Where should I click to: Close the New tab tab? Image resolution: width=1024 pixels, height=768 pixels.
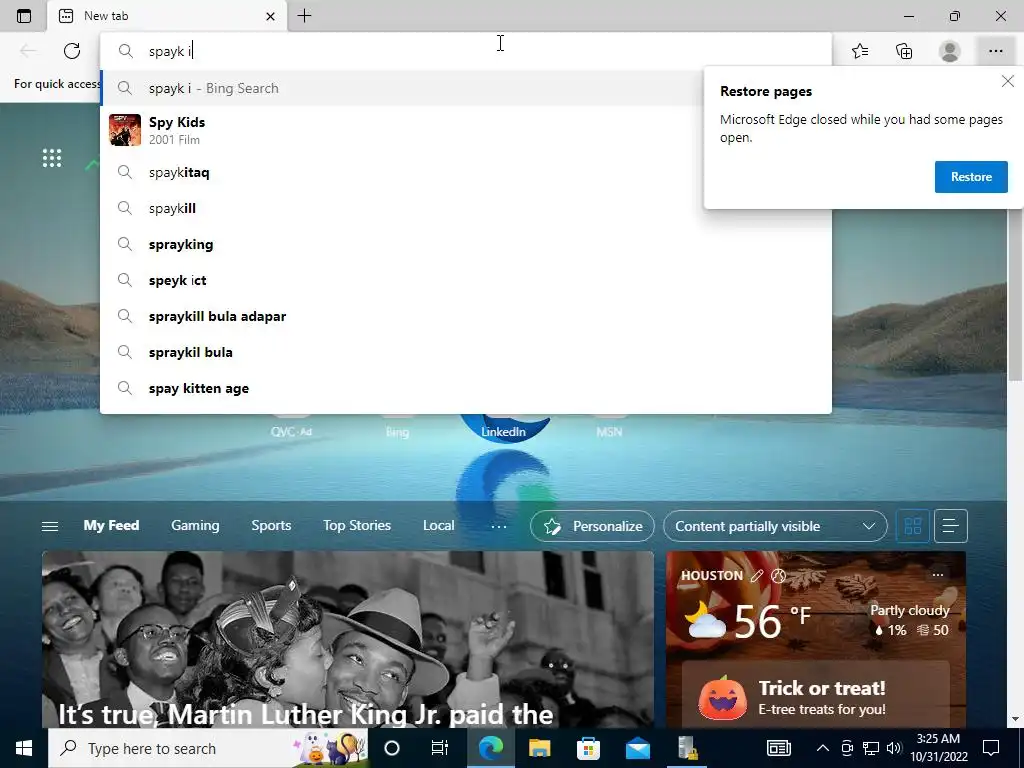click(x=270, y=16)
